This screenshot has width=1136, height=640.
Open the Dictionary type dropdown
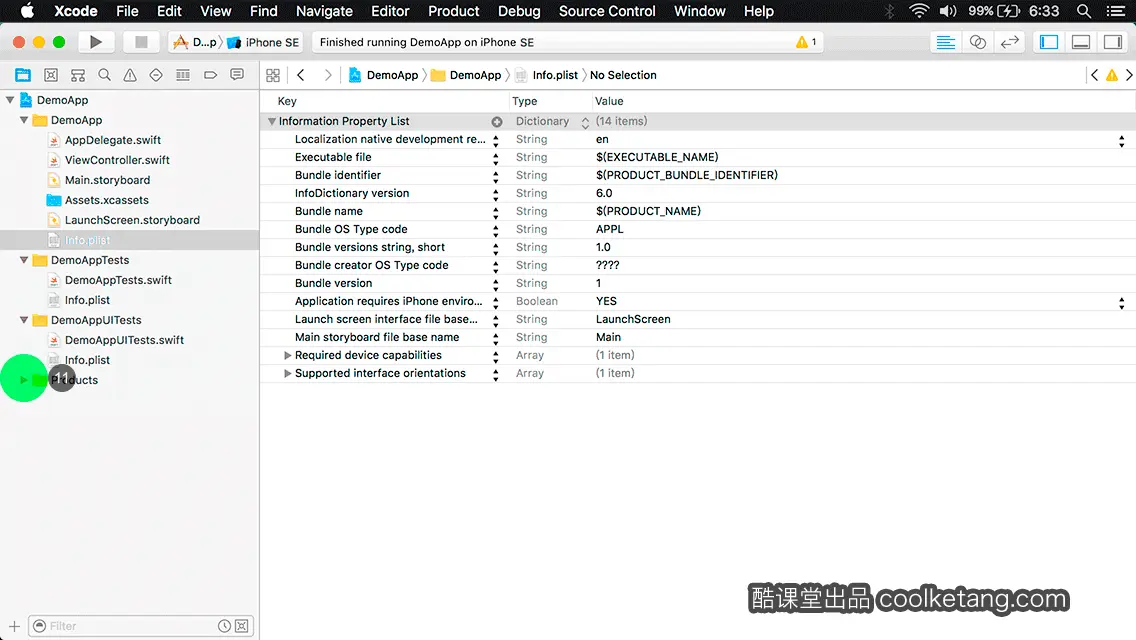click(x=585, y=123)
